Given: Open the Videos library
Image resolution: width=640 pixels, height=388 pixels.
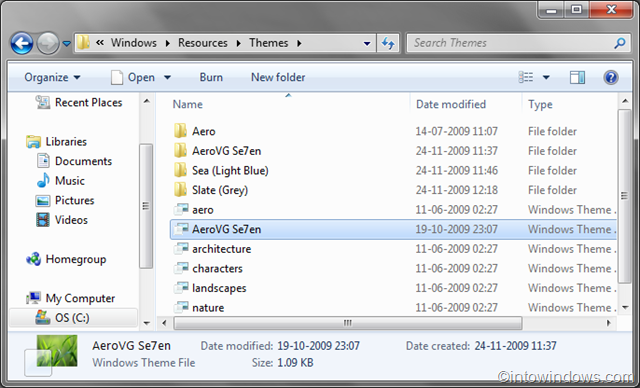Looking at the screenshot, I should [62, 220].
